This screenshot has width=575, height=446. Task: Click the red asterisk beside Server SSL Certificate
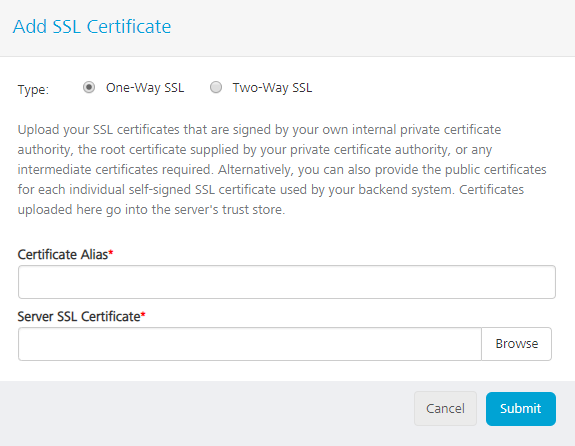click(143, 315)
